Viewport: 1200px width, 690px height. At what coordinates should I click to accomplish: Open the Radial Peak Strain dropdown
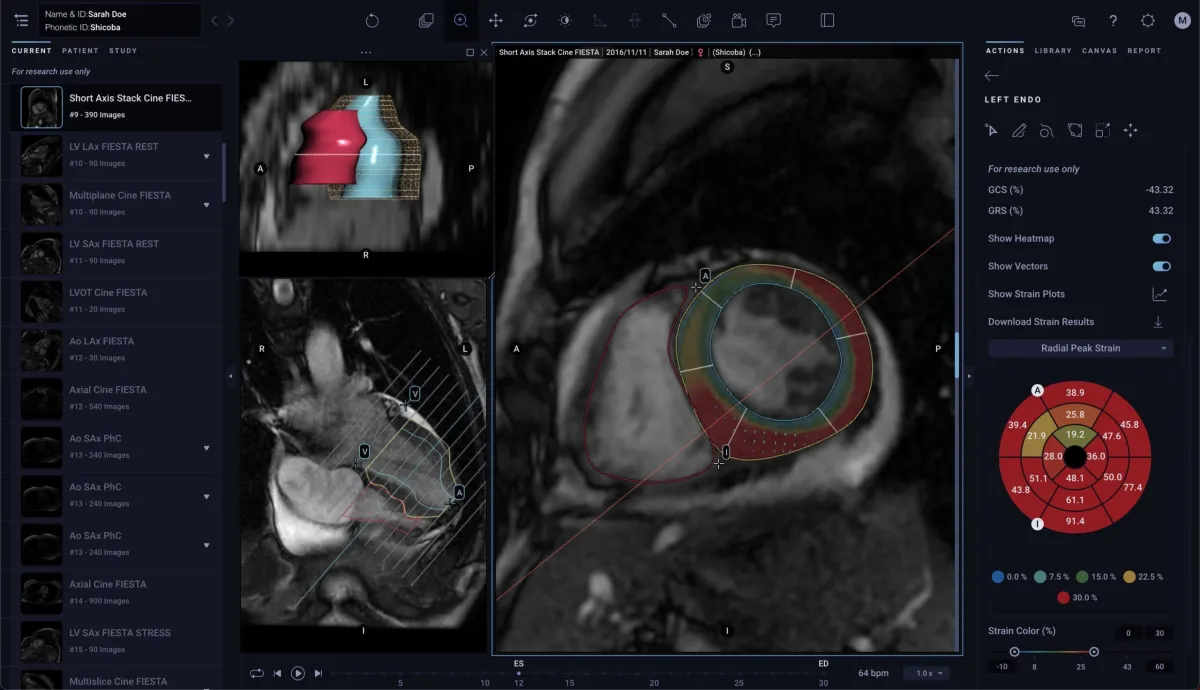pos(1080,348)
